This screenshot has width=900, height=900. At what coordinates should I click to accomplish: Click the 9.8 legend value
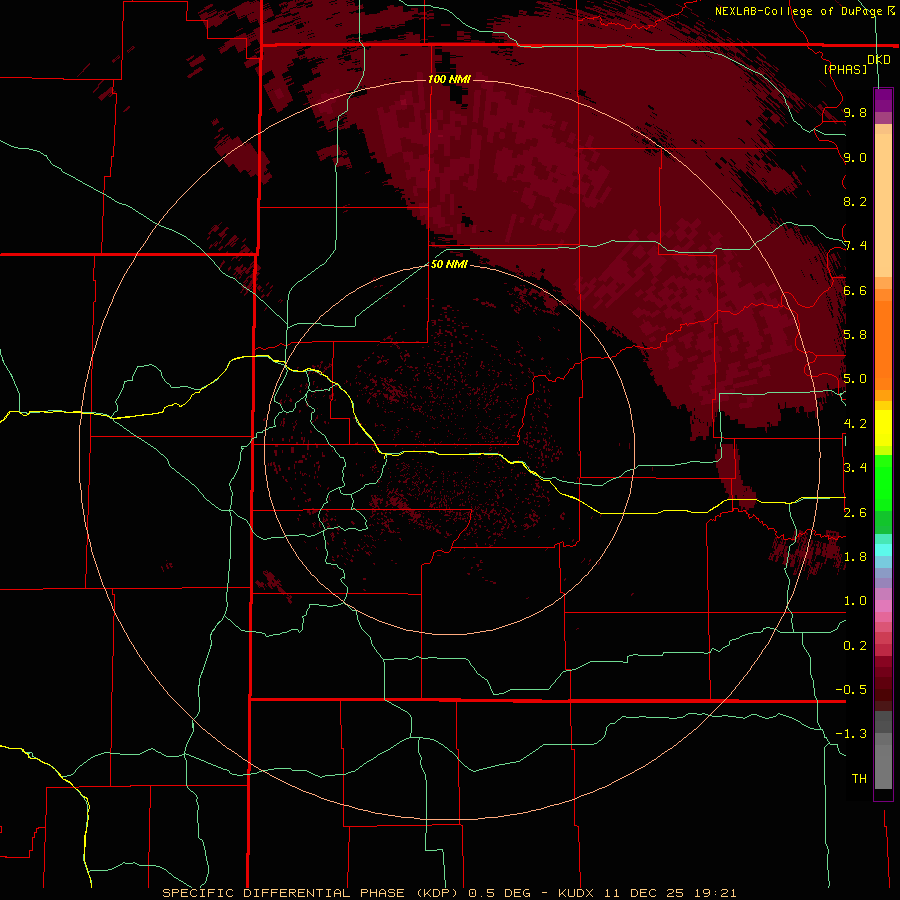point(855,112)
